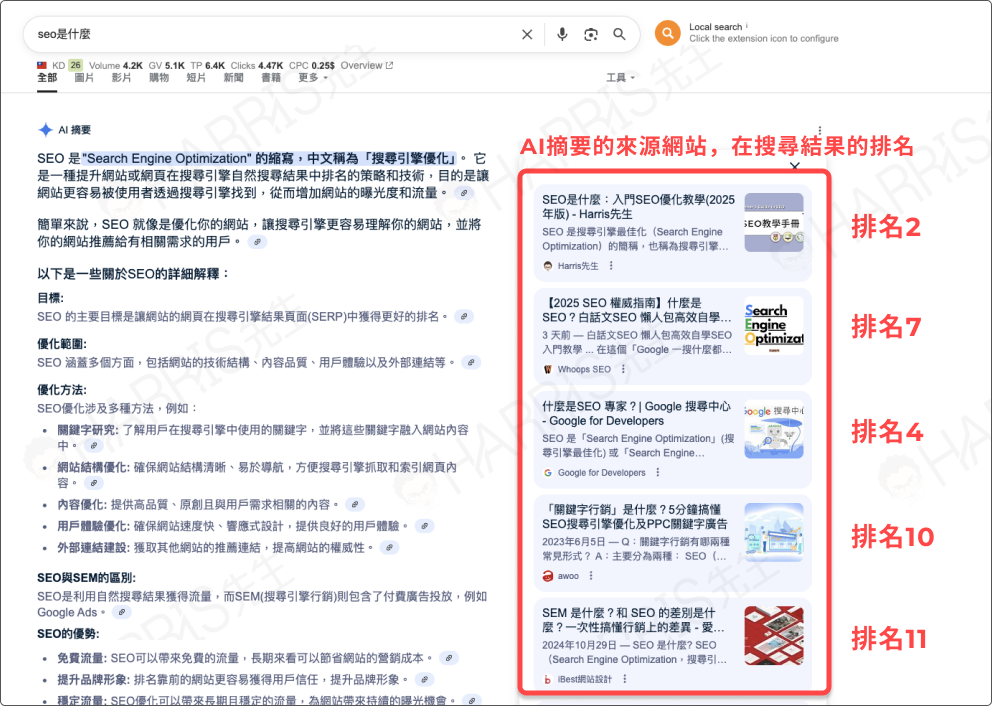
Task: Open the Overview link in the keyword bar
Action: 367,65
